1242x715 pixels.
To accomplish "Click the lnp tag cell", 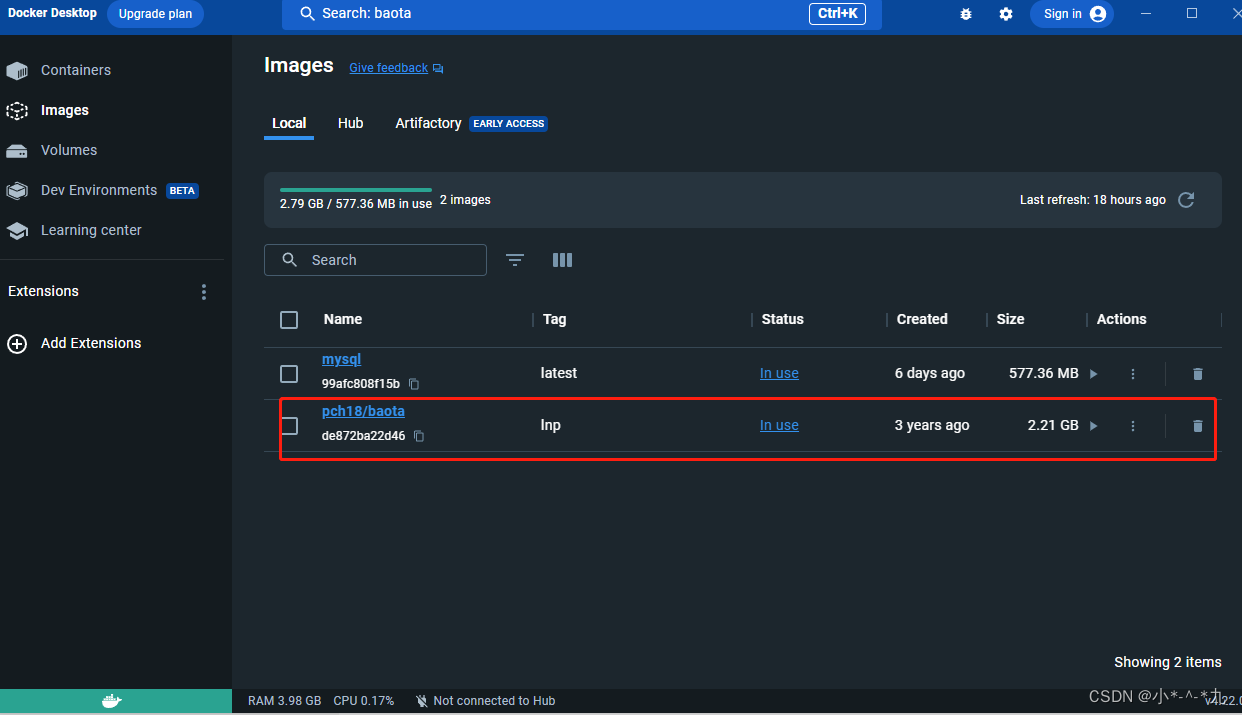I will tap(551, 425).
